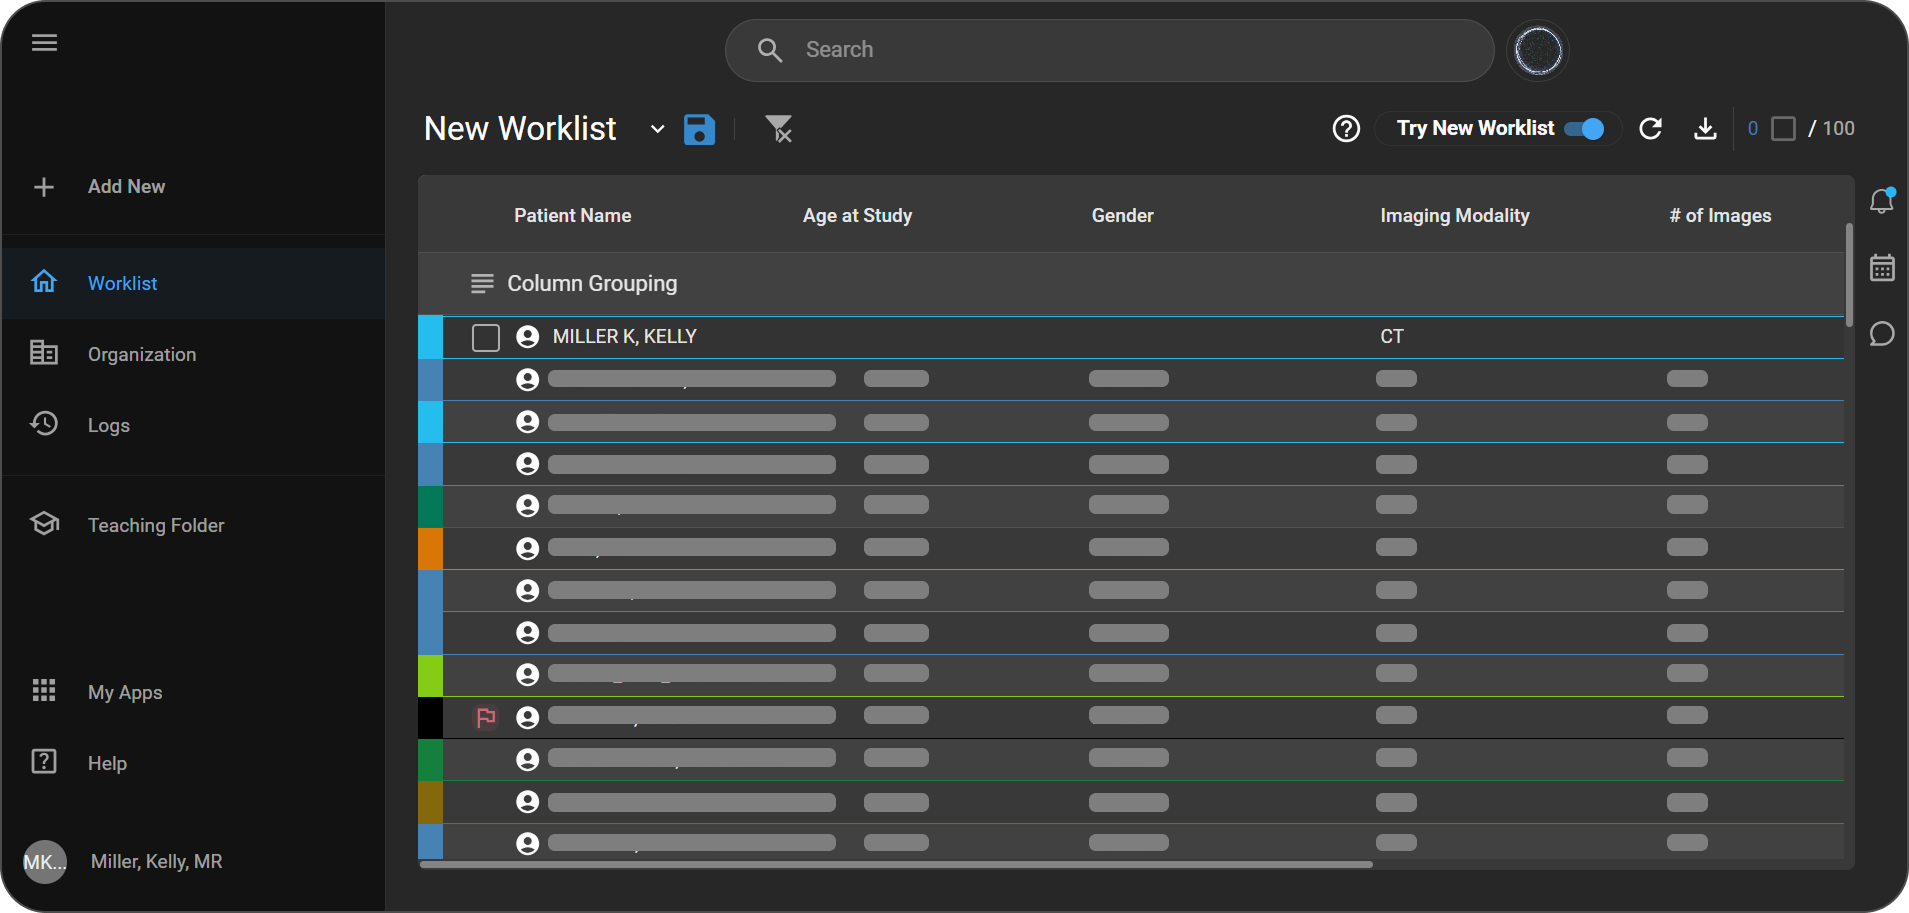Open the calendar panel icon
The width and height of the screenshot is (1909, 913).
[1882, 268]
